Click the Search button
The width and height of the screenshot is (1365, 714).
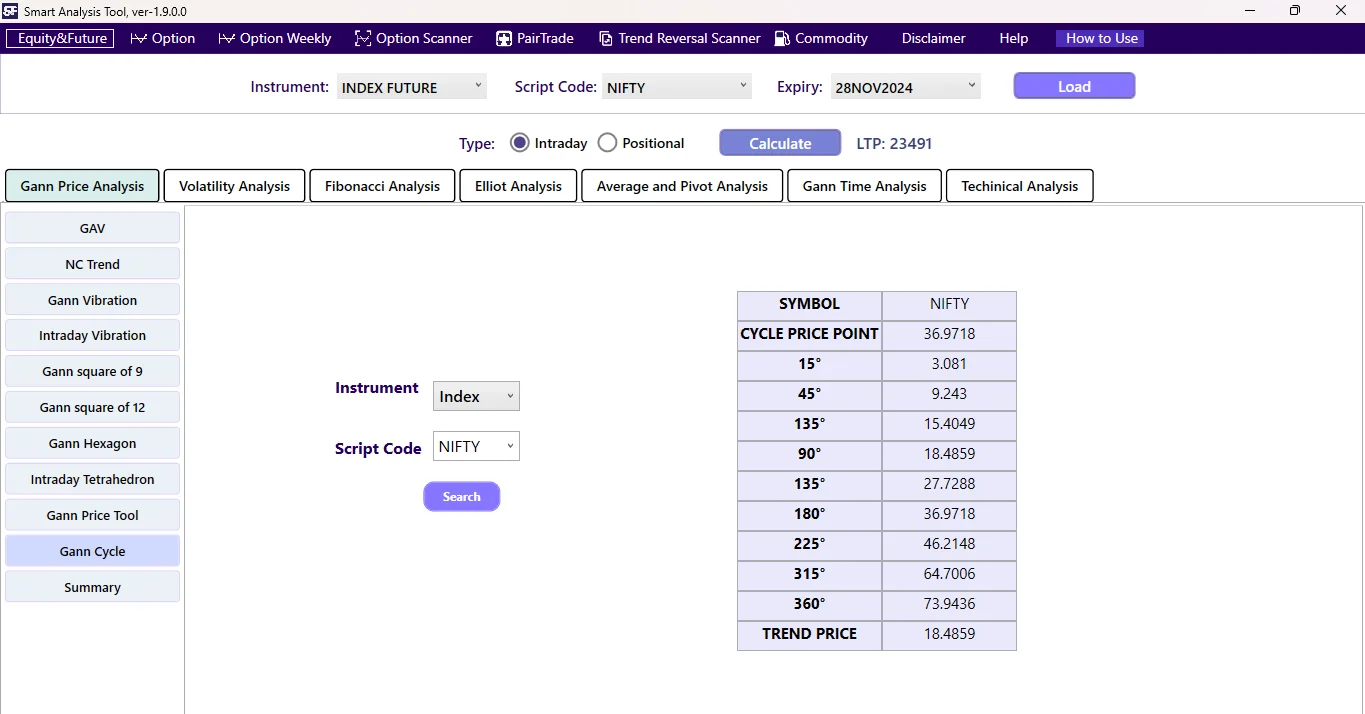click(x=461, y=496)
